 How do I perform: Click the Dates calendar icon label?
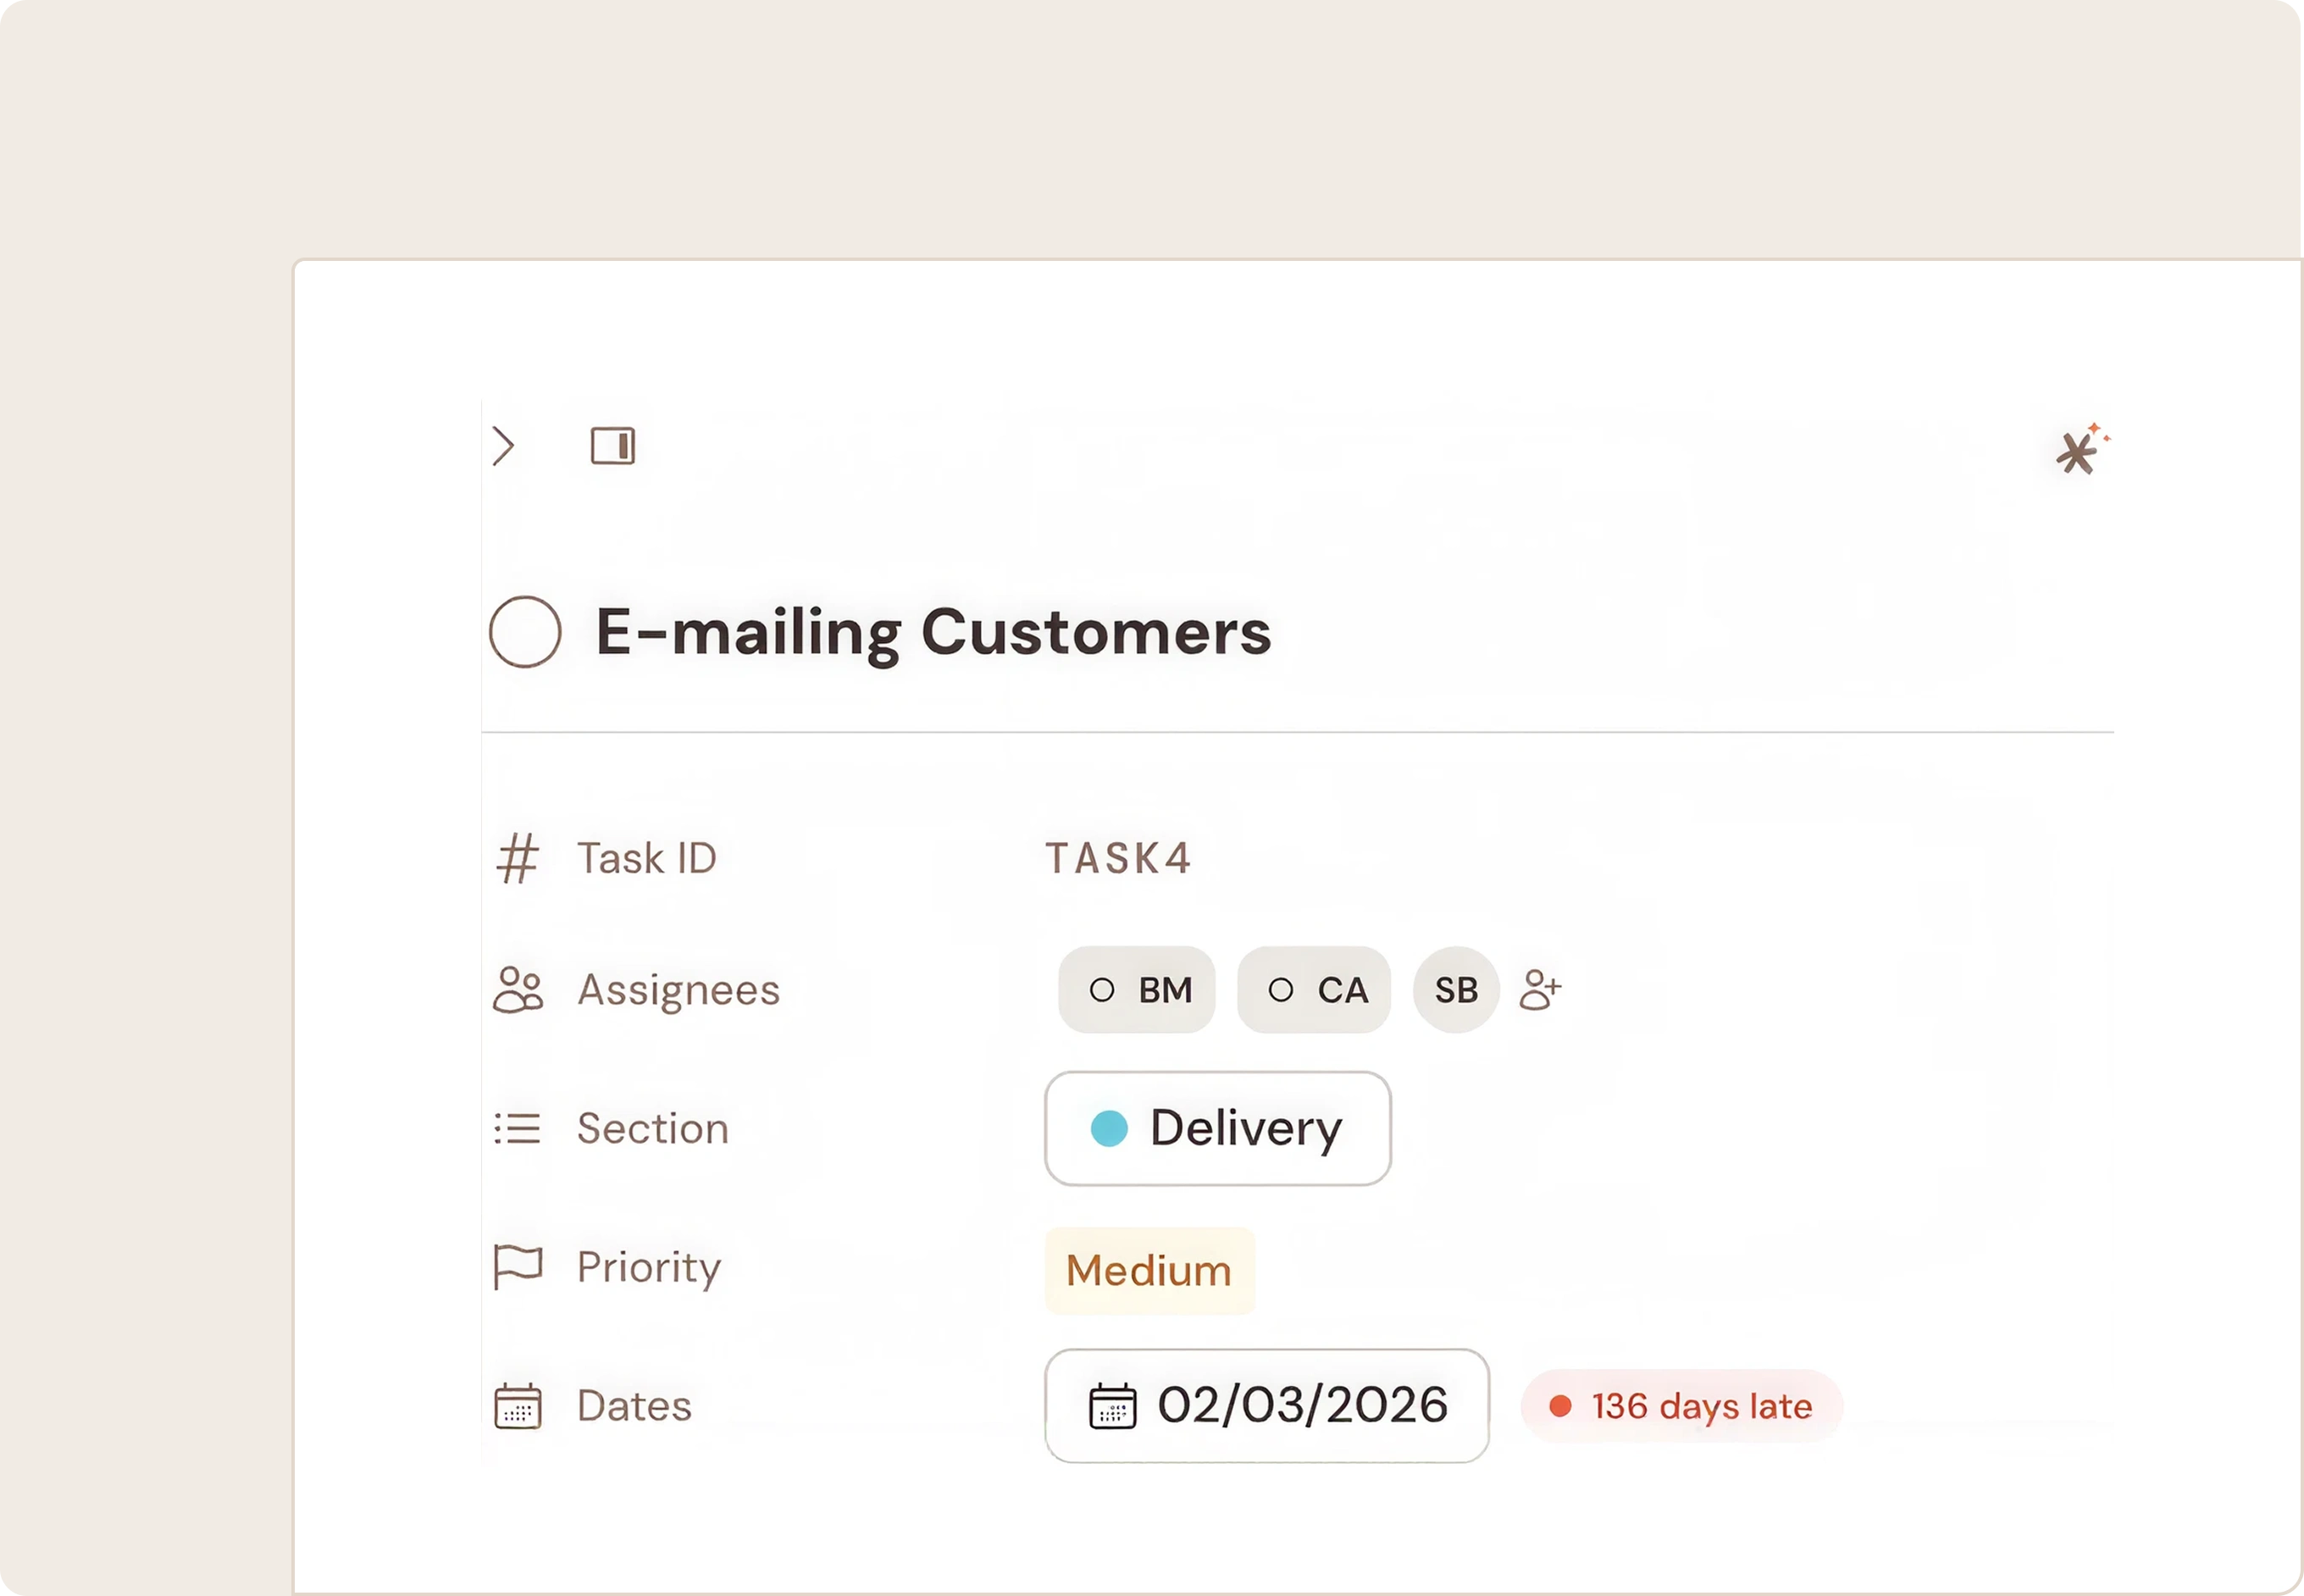tap(518, 1406)
